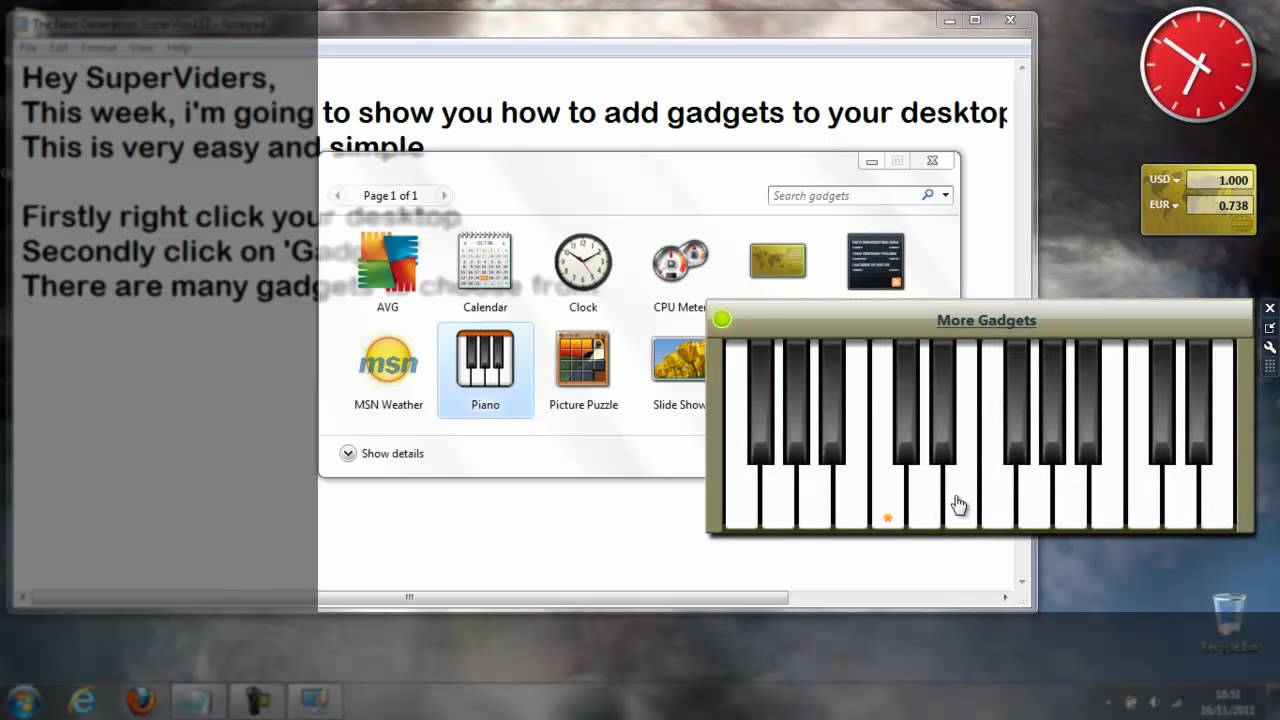1280x720 pixels.
Task: Select the AVG gadget icon
Action: click(x=388, y=262)
